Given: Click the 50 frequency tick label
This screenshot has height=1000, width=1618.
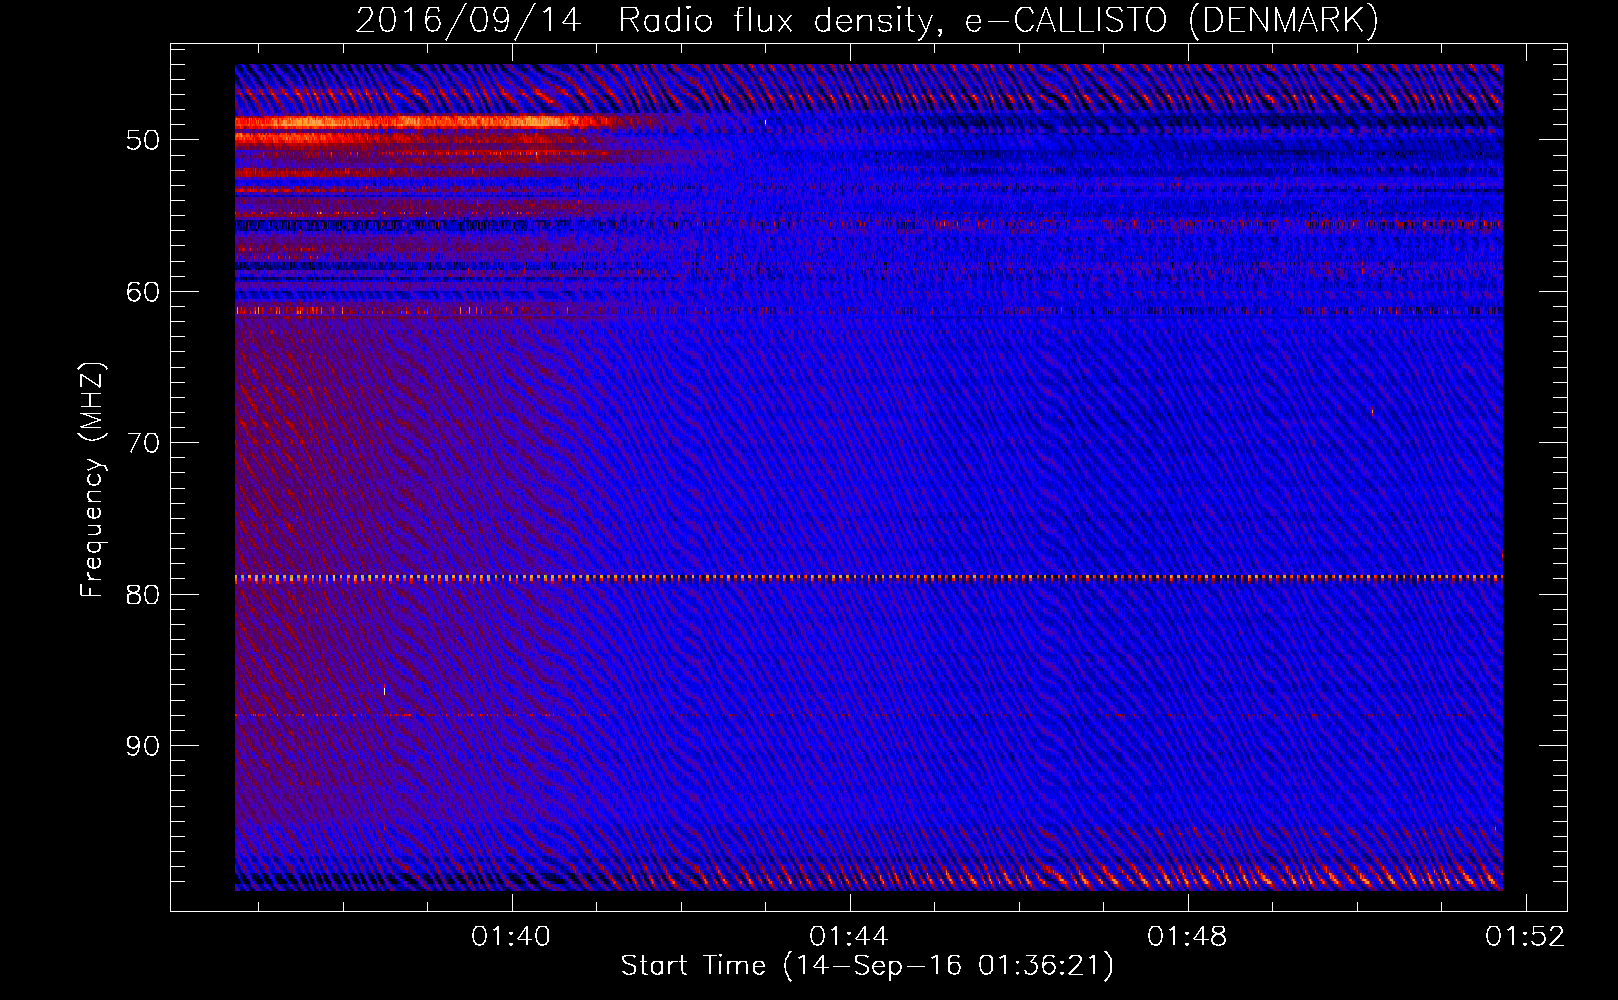Looking at the screenshot, I should tap(143, 140).
